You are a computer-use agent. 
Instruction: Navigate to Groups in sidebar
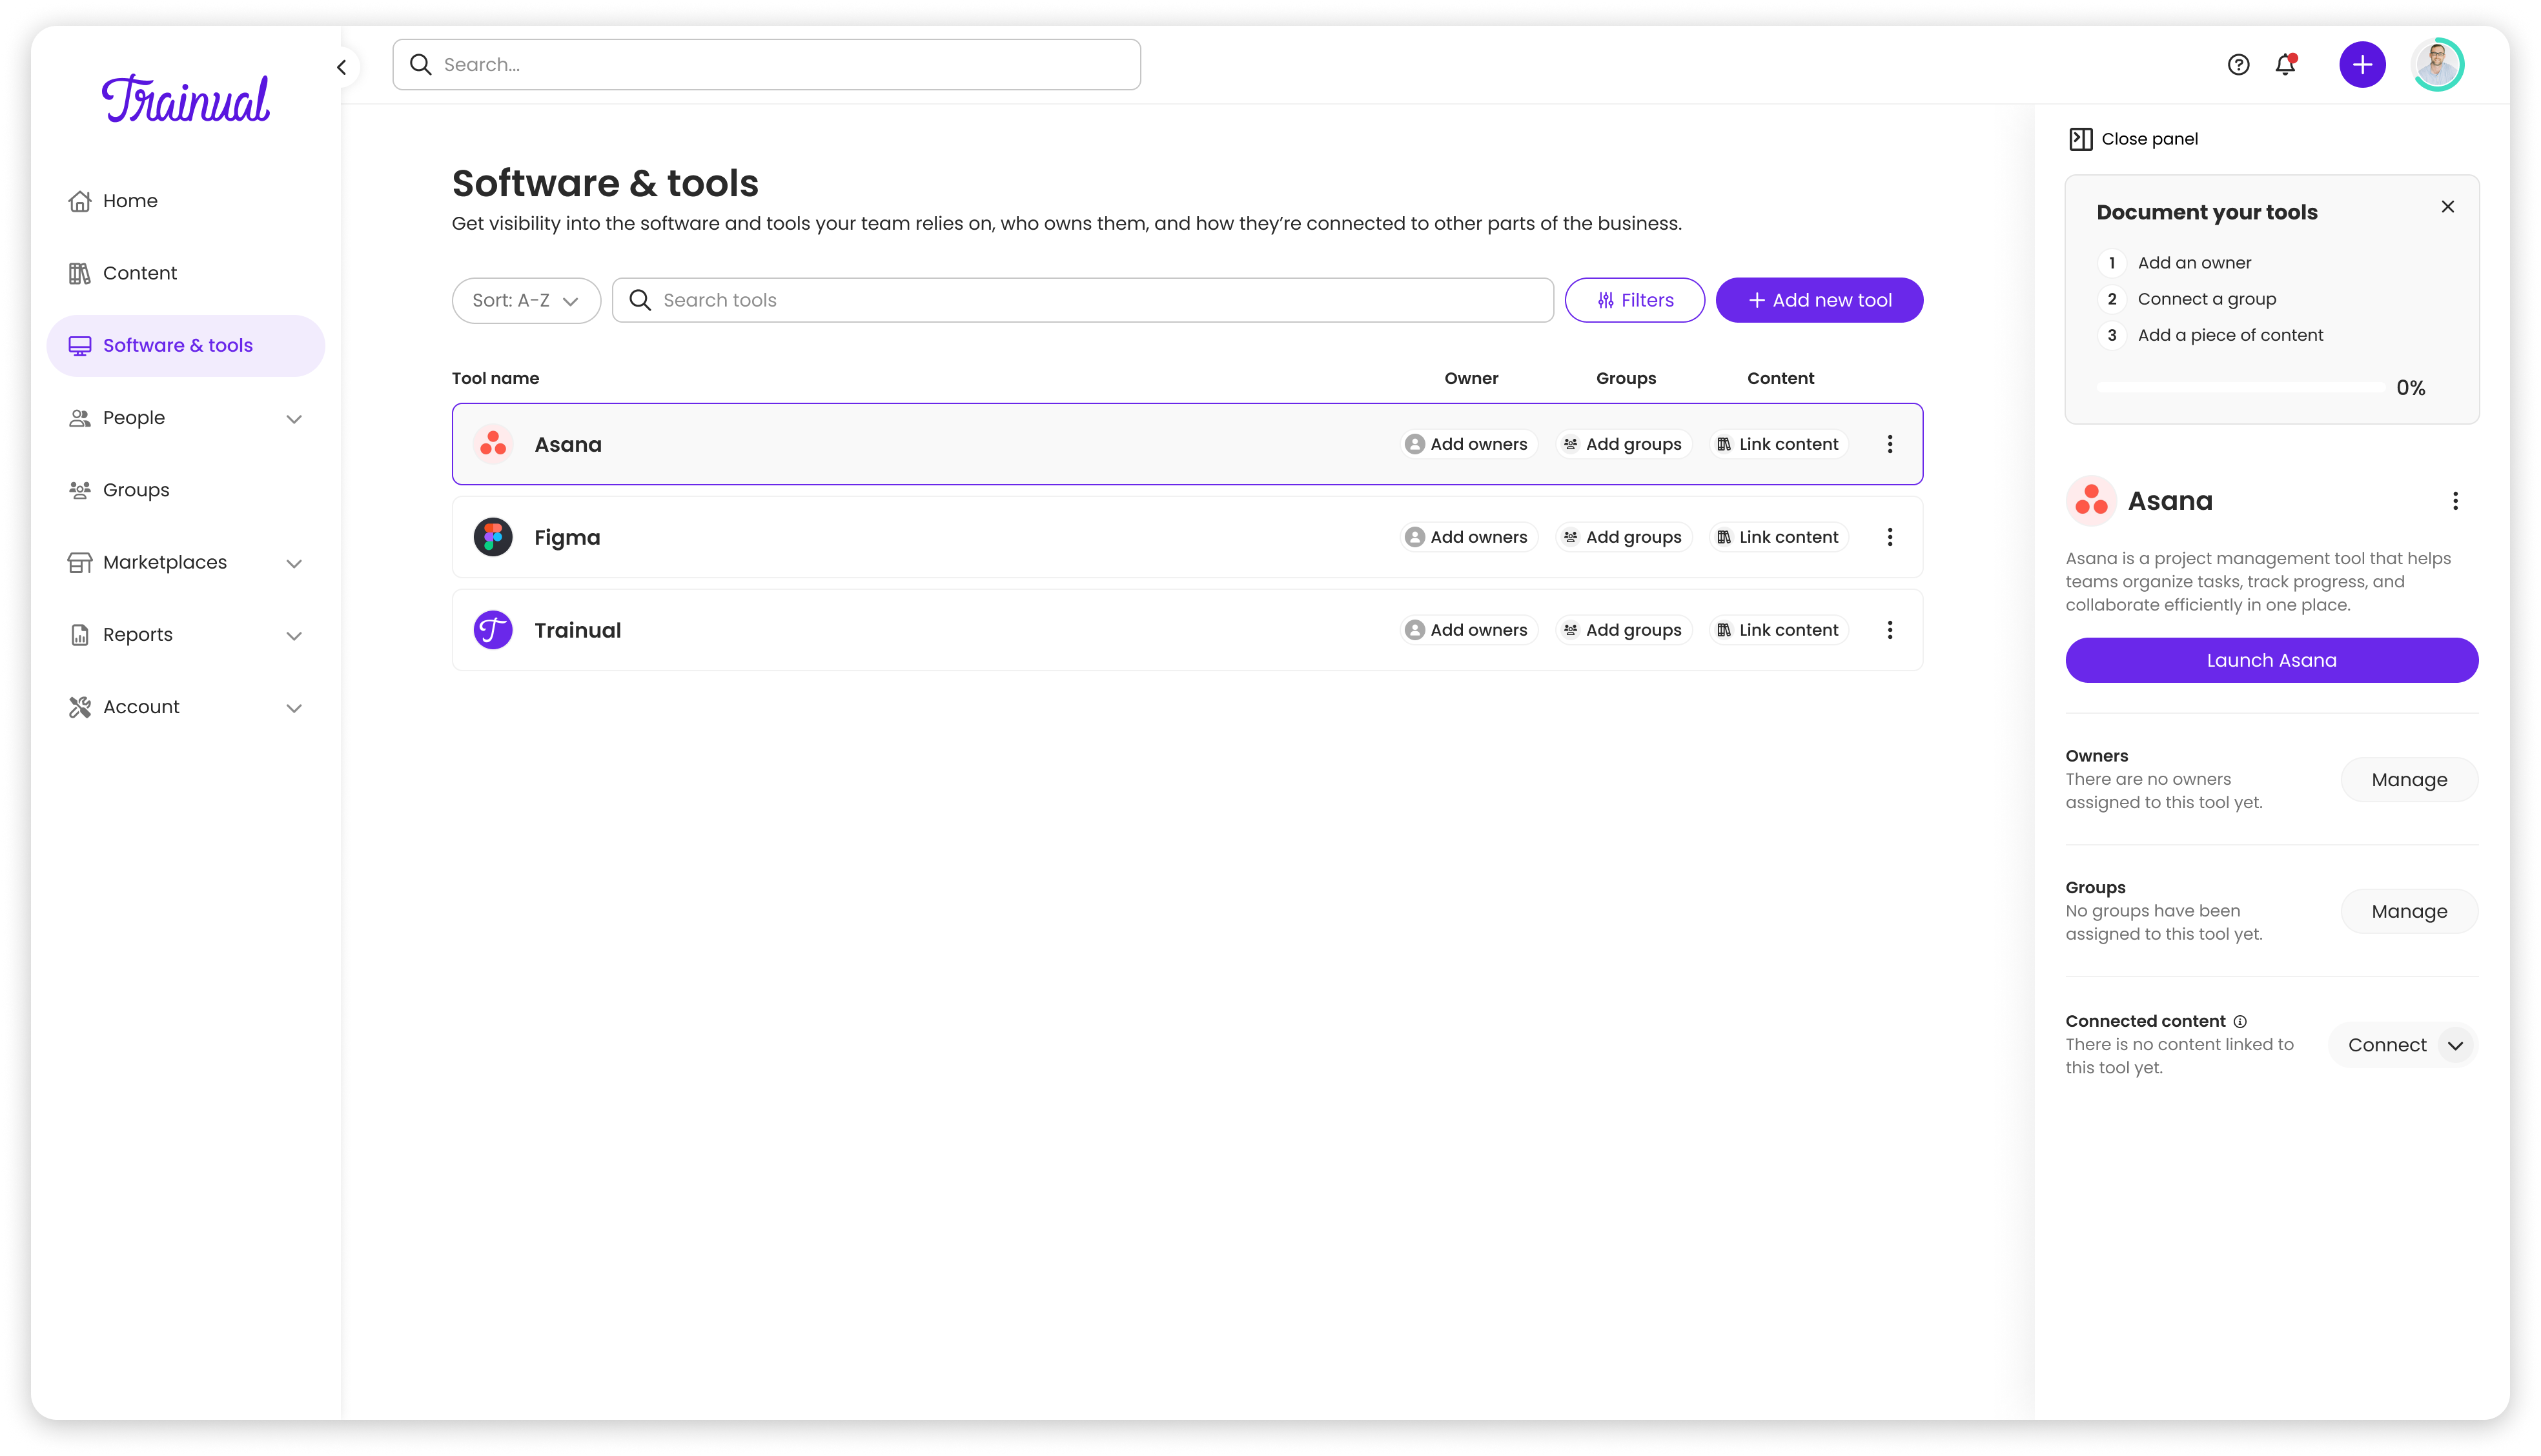tap(136, 490)
